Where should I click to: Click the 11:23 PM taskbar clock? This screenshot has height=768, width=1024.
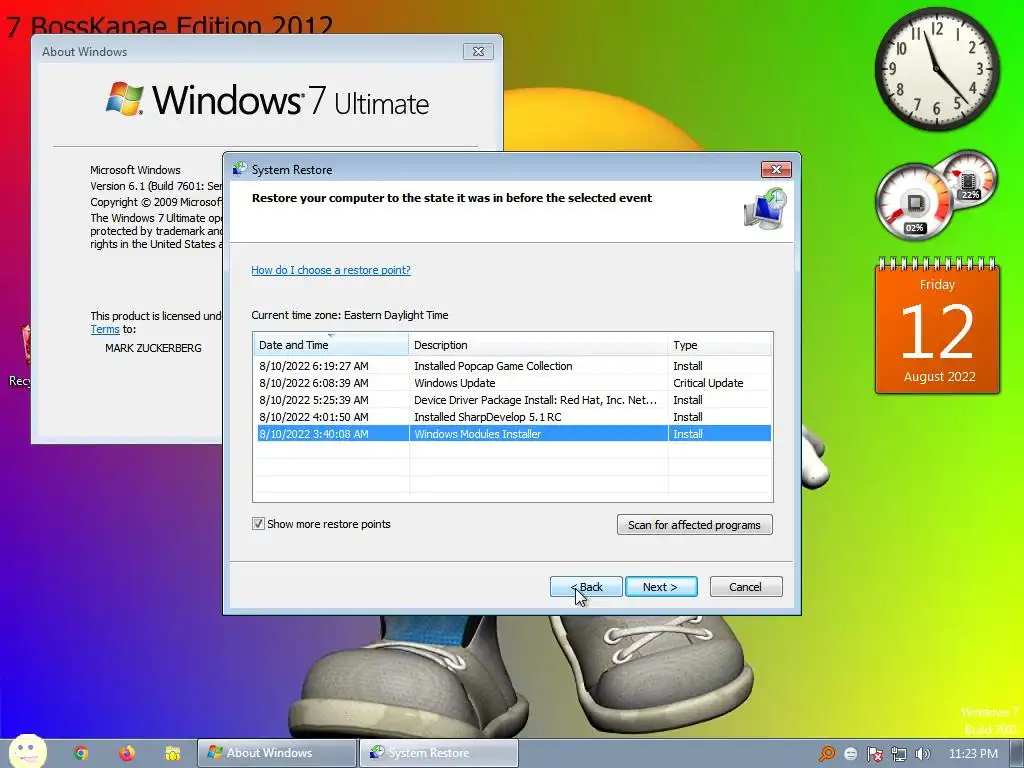pyautogui.click(x=973, y=754)
